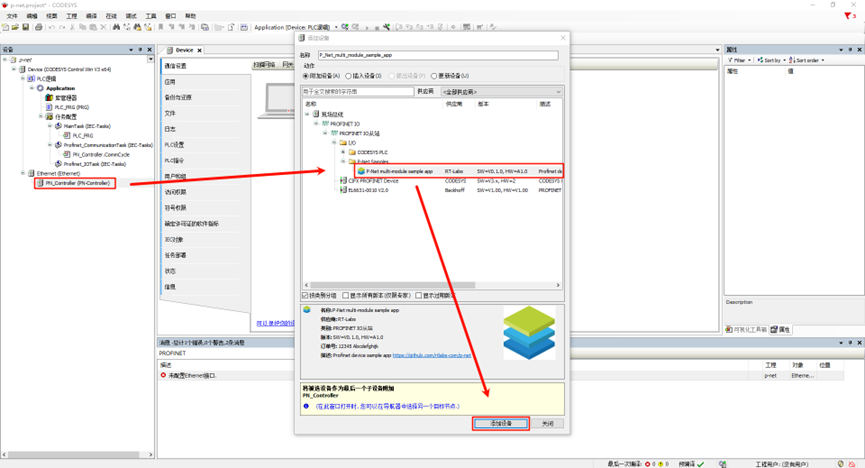Switch to the Device editor tab

[x=184, y=50]
